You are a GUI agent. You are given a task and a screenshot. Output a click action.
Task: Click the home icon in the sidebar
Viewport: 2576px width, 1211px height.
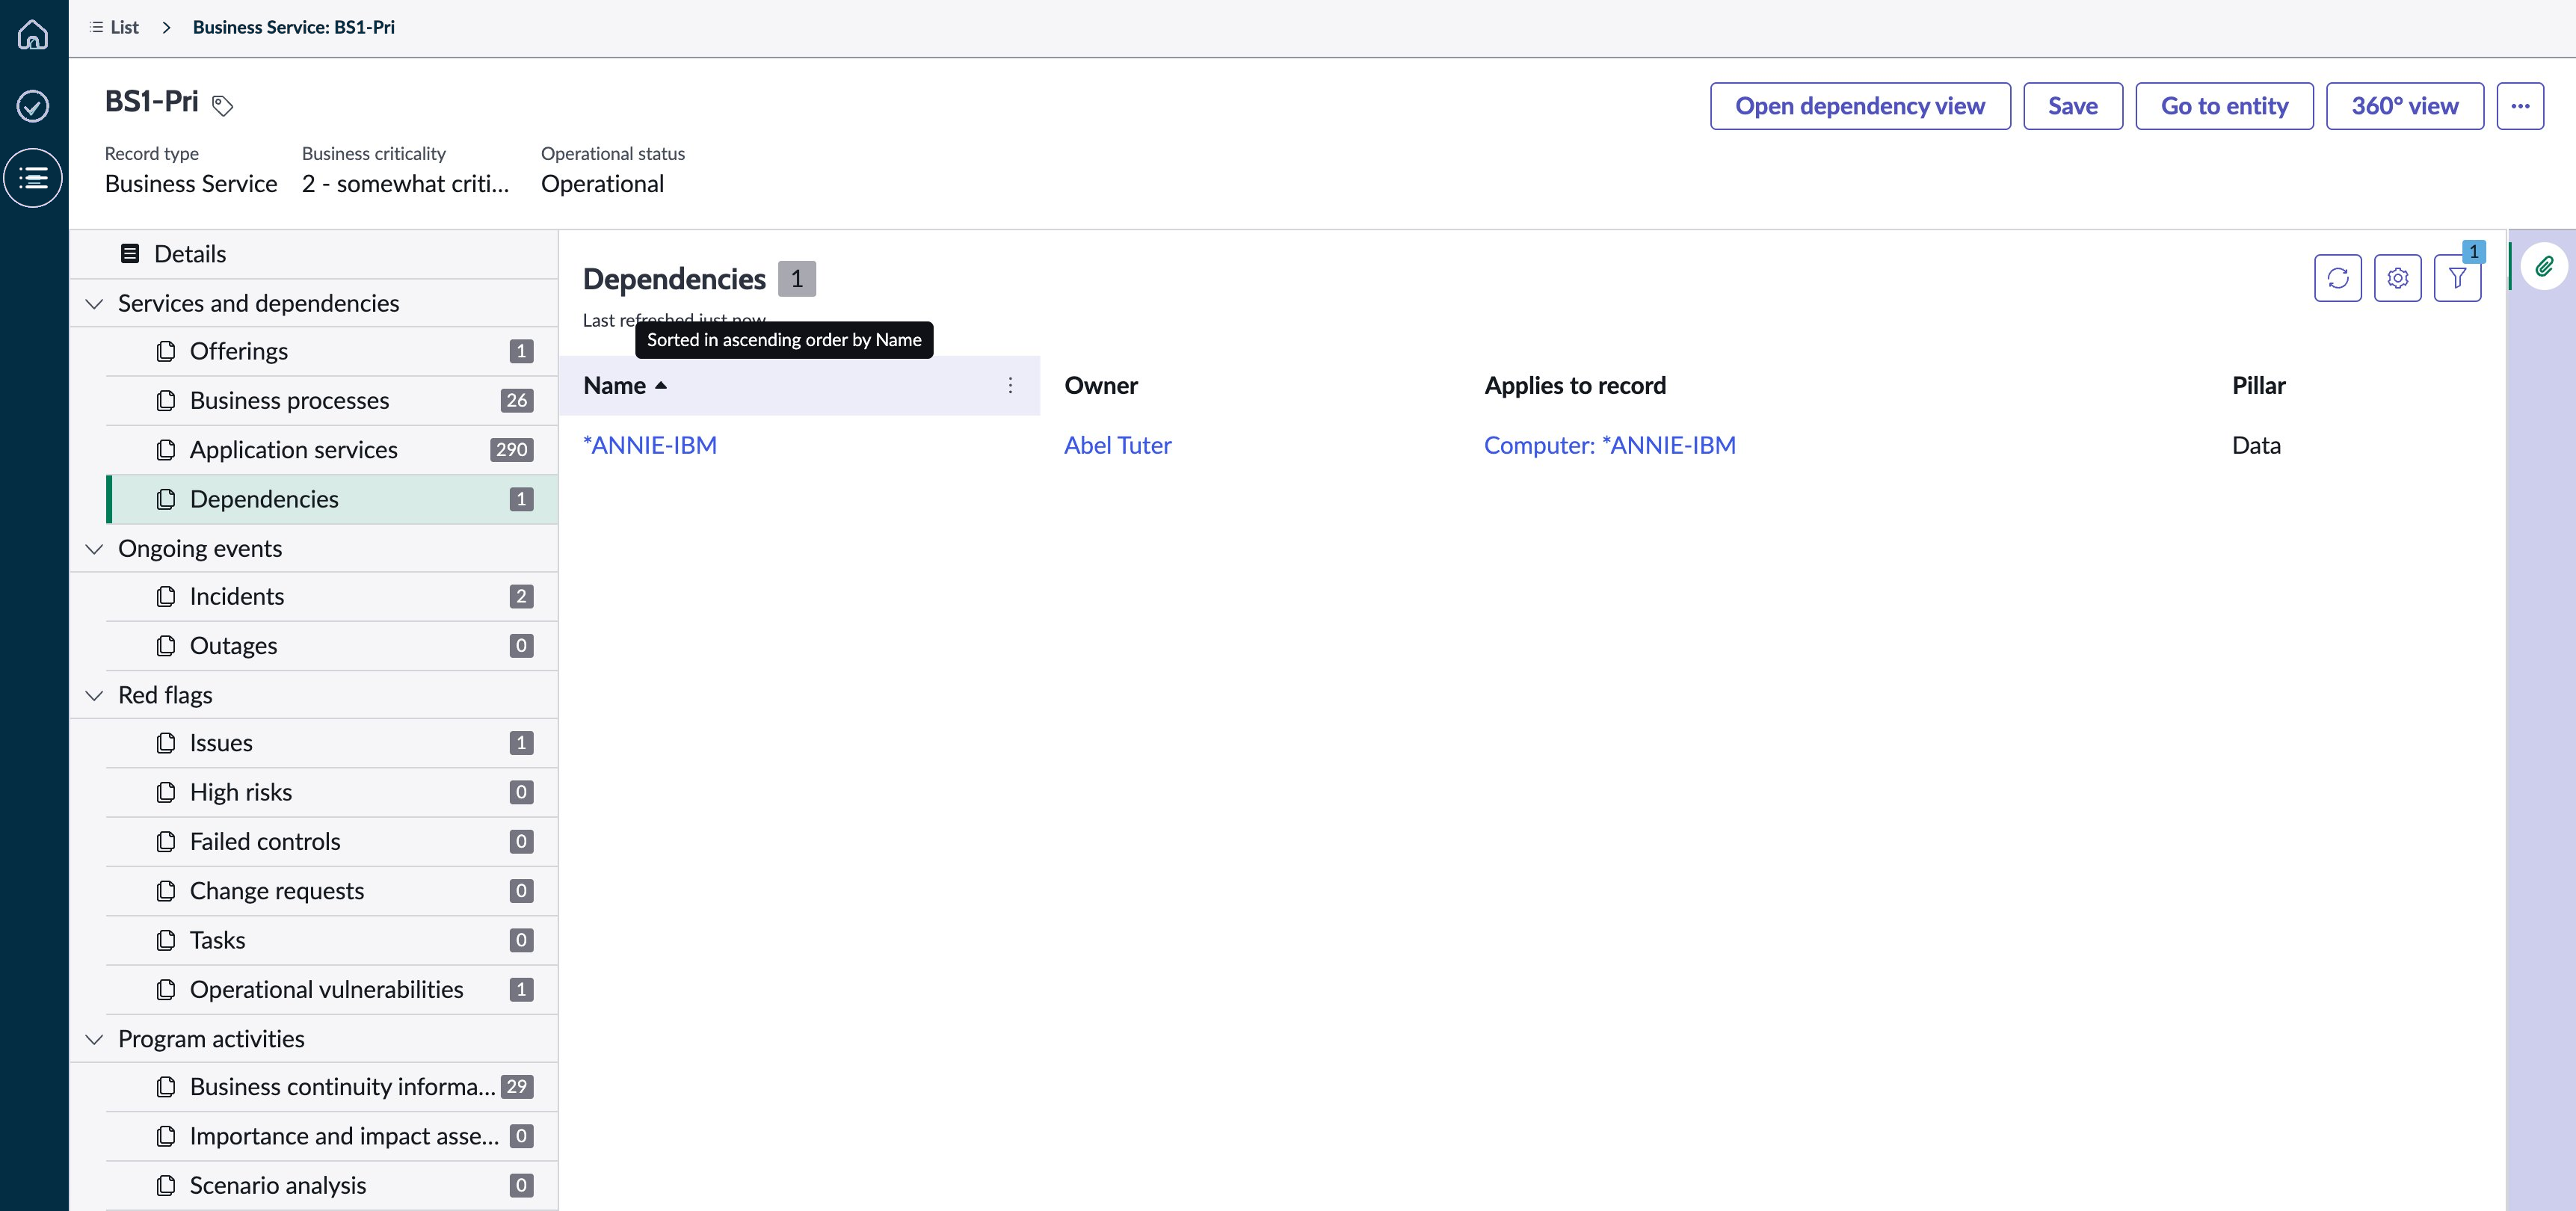click(33, 34)
